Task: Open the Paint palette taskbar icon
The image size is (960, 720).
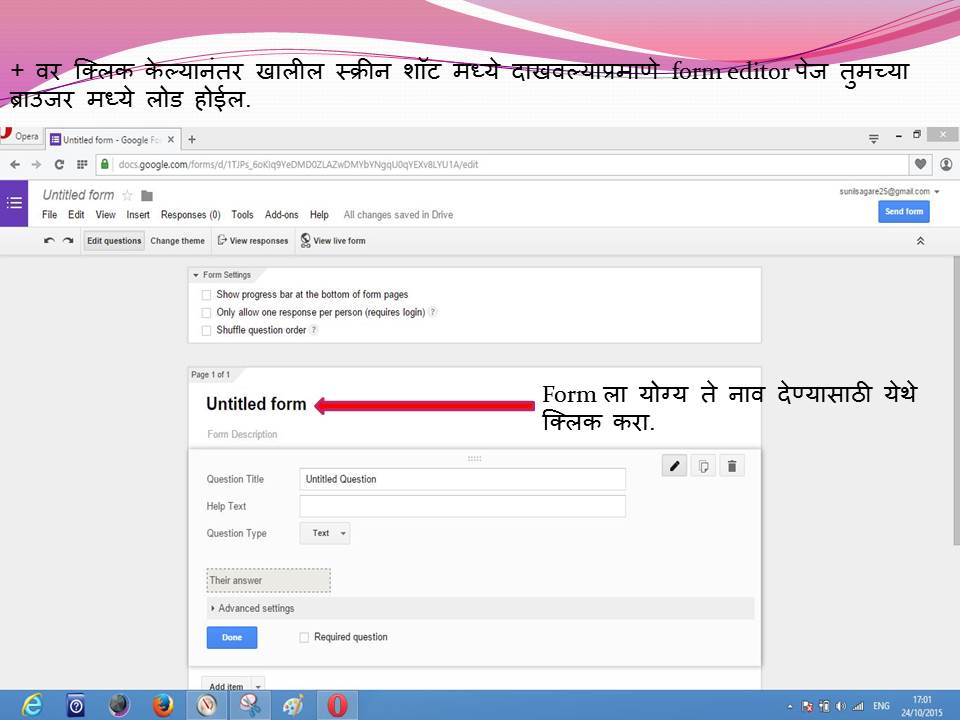Action: 293,705
